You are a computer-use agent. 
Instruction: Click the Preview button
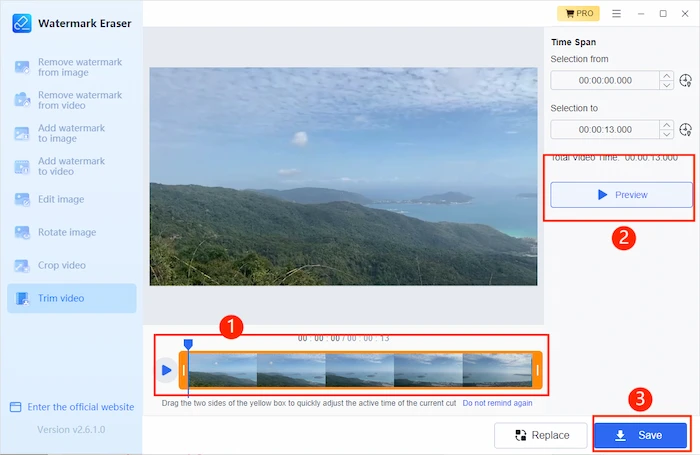621,195
